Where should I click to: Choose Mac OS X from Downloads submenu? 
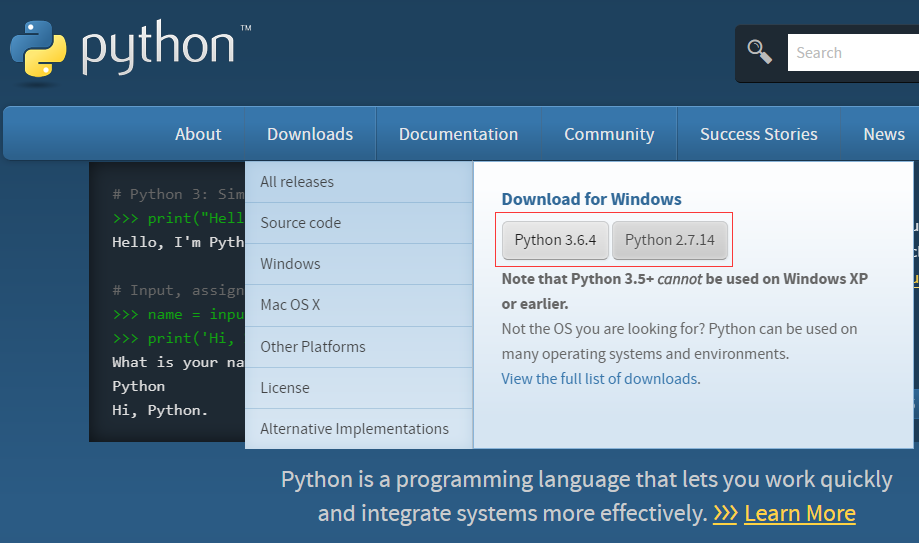coord(359,305)
